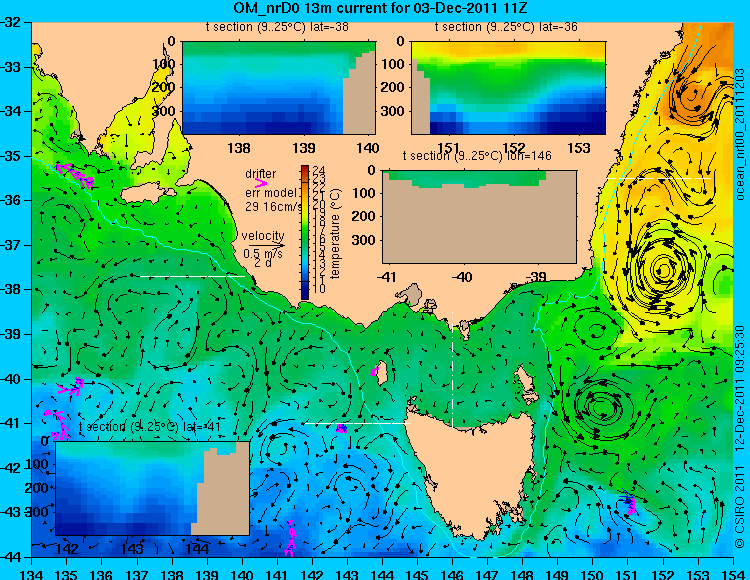The width and height of the screenshot is (750, 580).
Task: Click the temperature color bar legend
Action: [305, 232]
